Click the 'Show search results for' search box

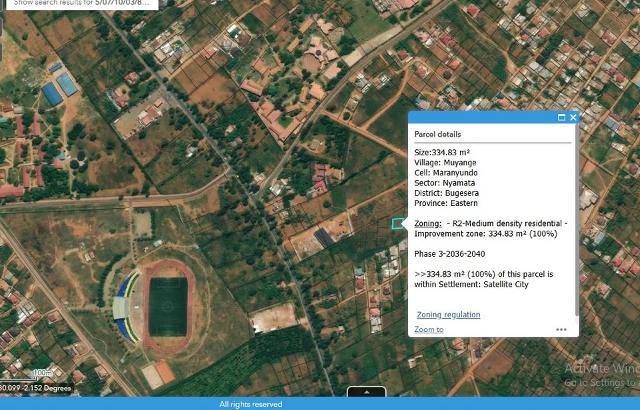coord(80,4)
